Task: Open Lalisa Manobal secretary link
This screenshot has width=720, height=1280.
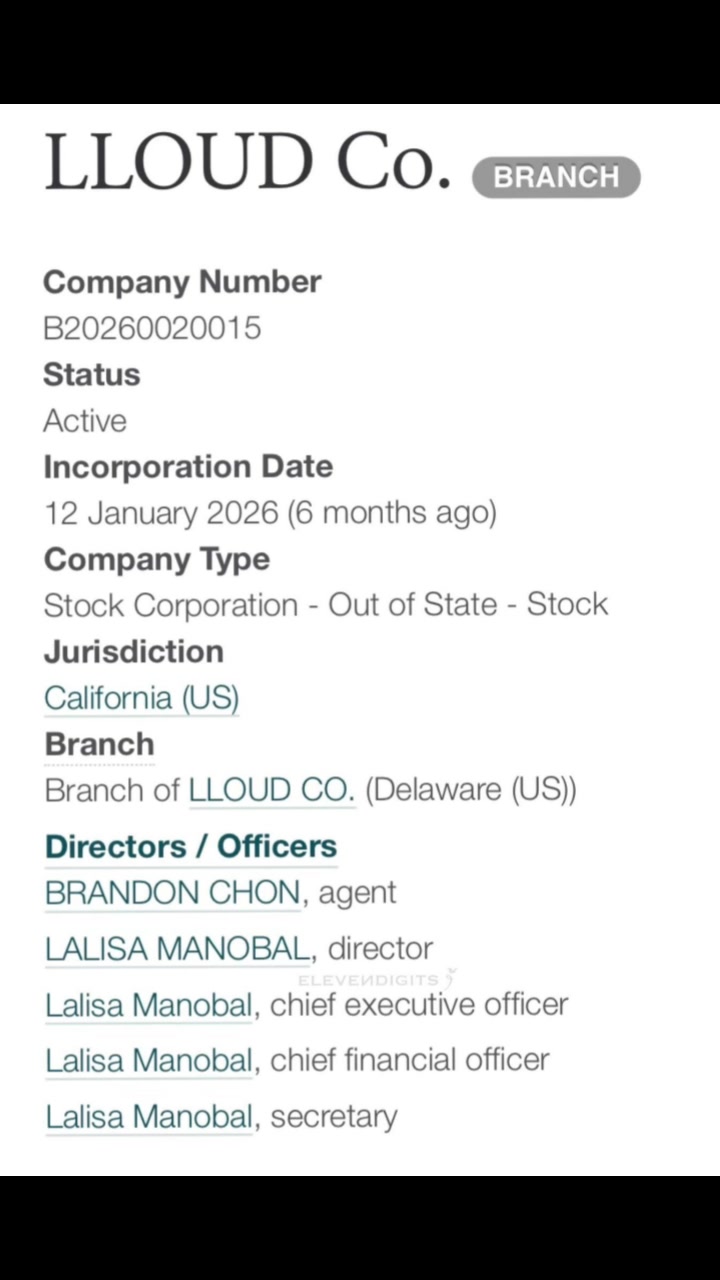Action: coord(149,1116)
